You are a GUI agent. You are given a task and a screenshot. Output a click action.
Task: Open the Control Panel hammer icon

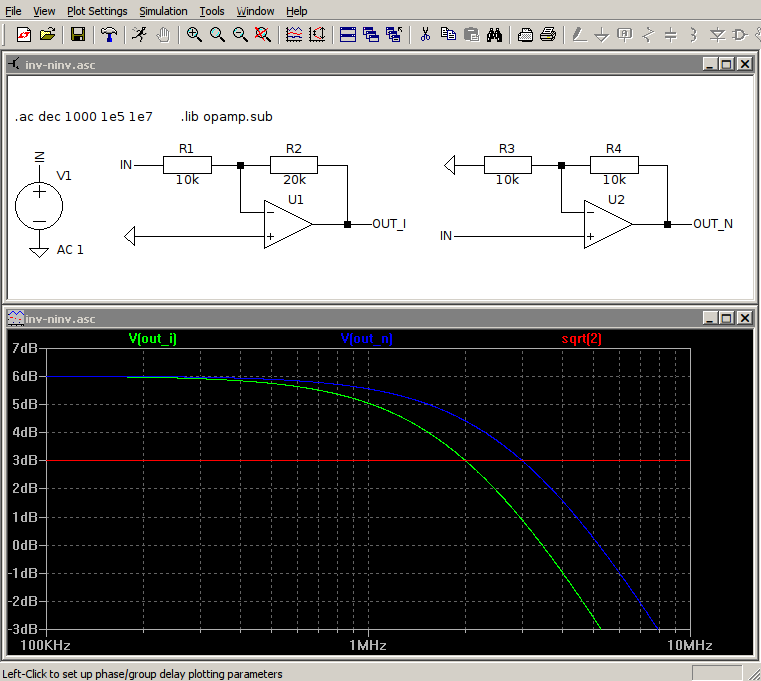pos(109,34)
